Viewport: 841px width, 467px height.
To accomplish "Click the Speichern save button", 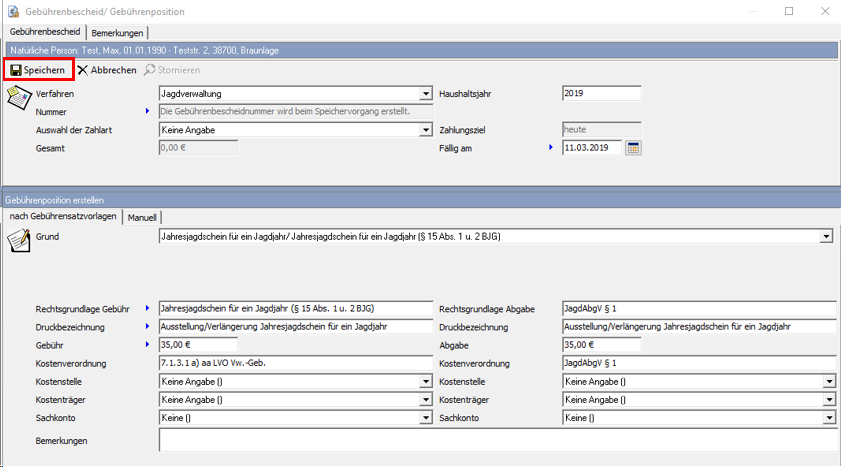I will [38, 70].
